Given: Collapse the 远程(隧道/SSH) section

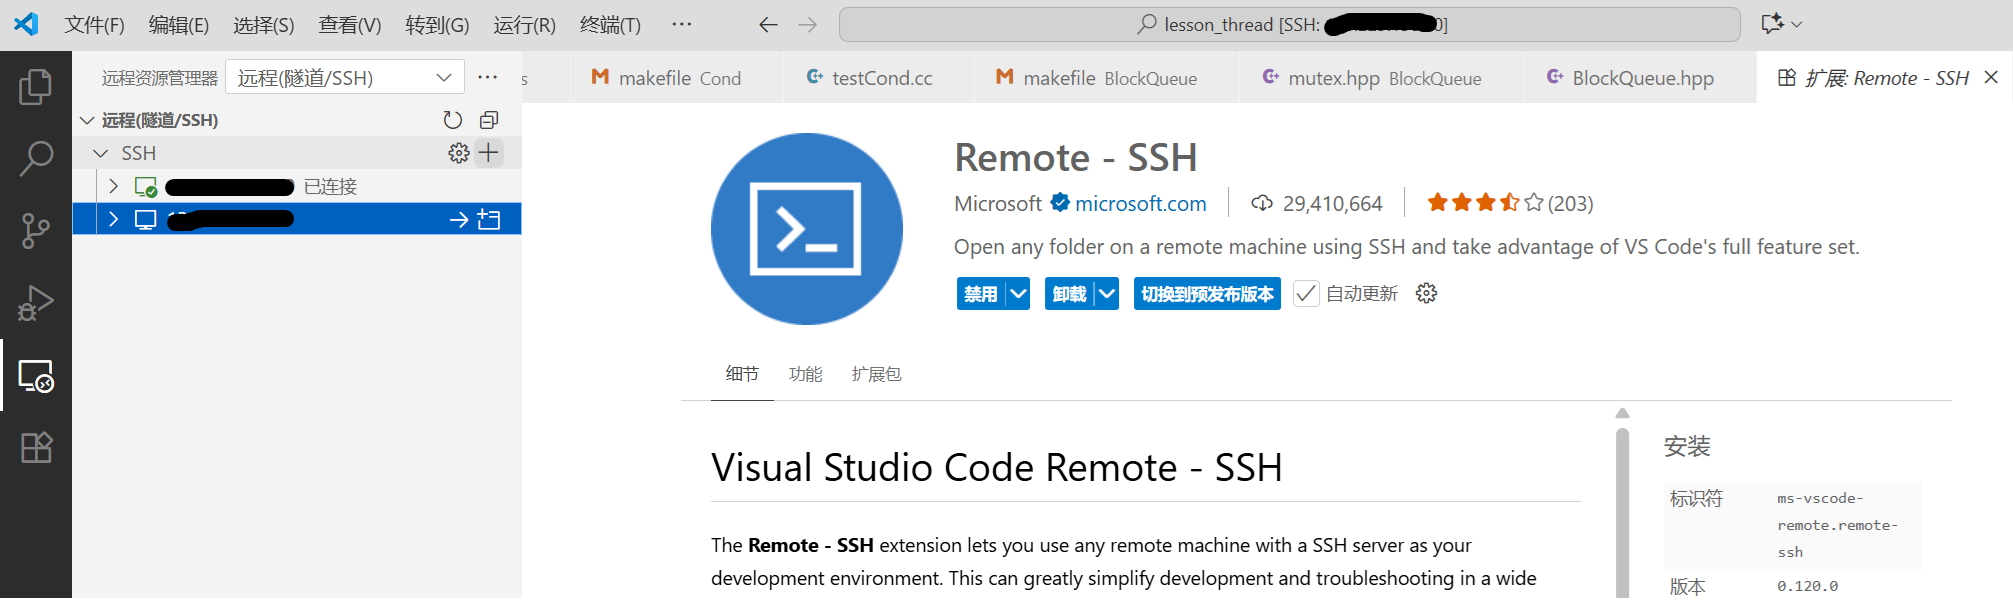Looking at the screenshot, I should point(87,120).
